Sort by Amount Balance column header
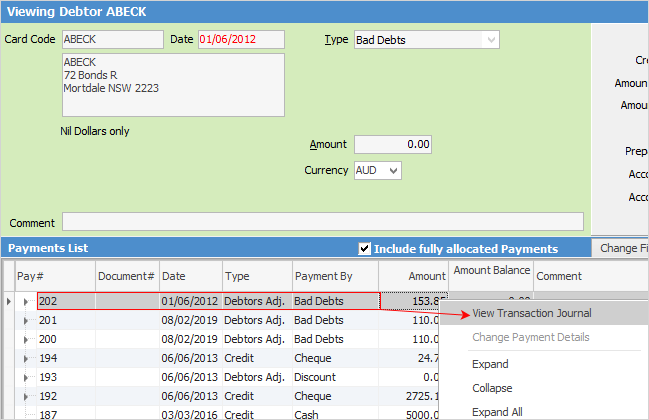 pos(490,272)
